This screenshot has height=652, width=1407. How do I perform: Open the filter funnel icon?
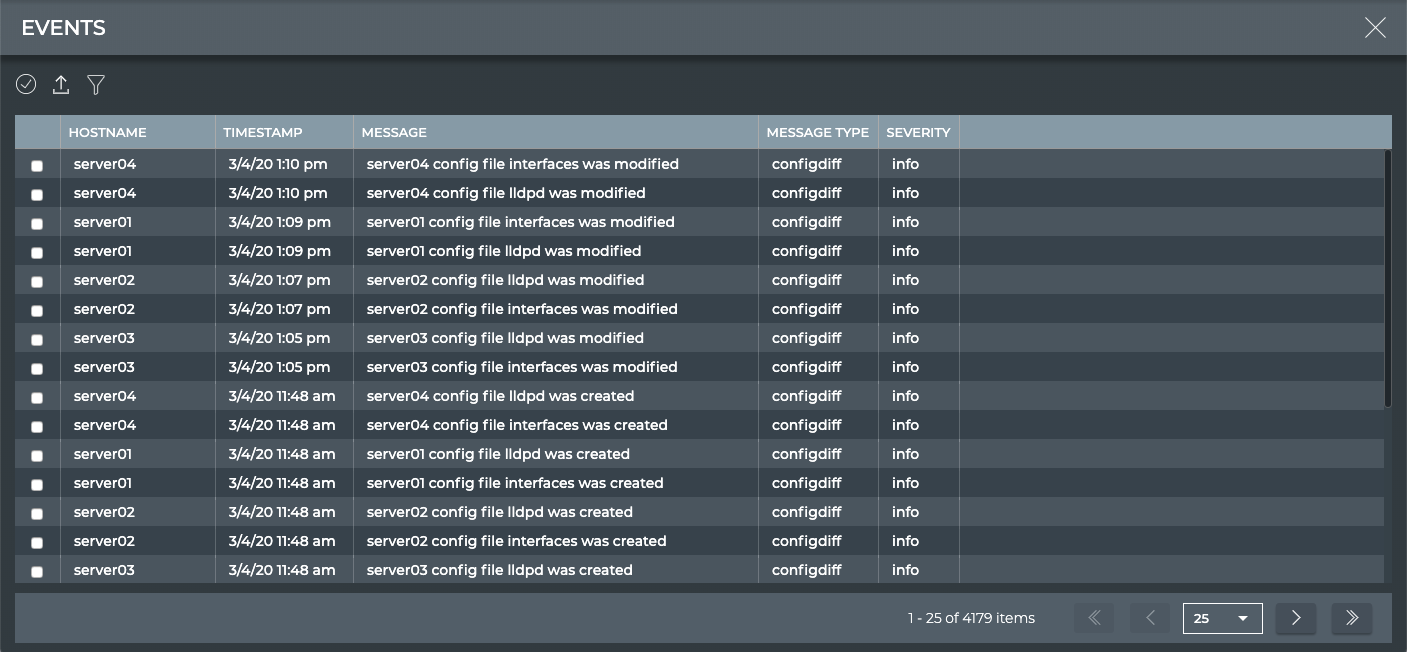point(96,85)
